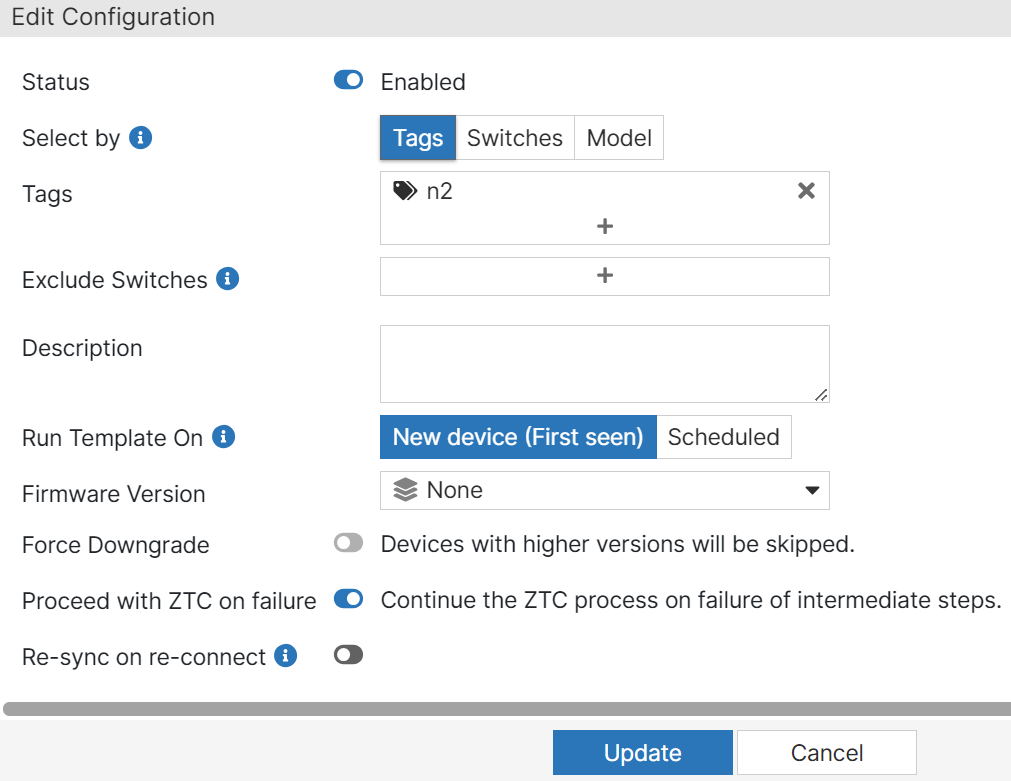
Task: Click the tag icon beside n2
Action: pyautogui.click(x=404, y=191)
